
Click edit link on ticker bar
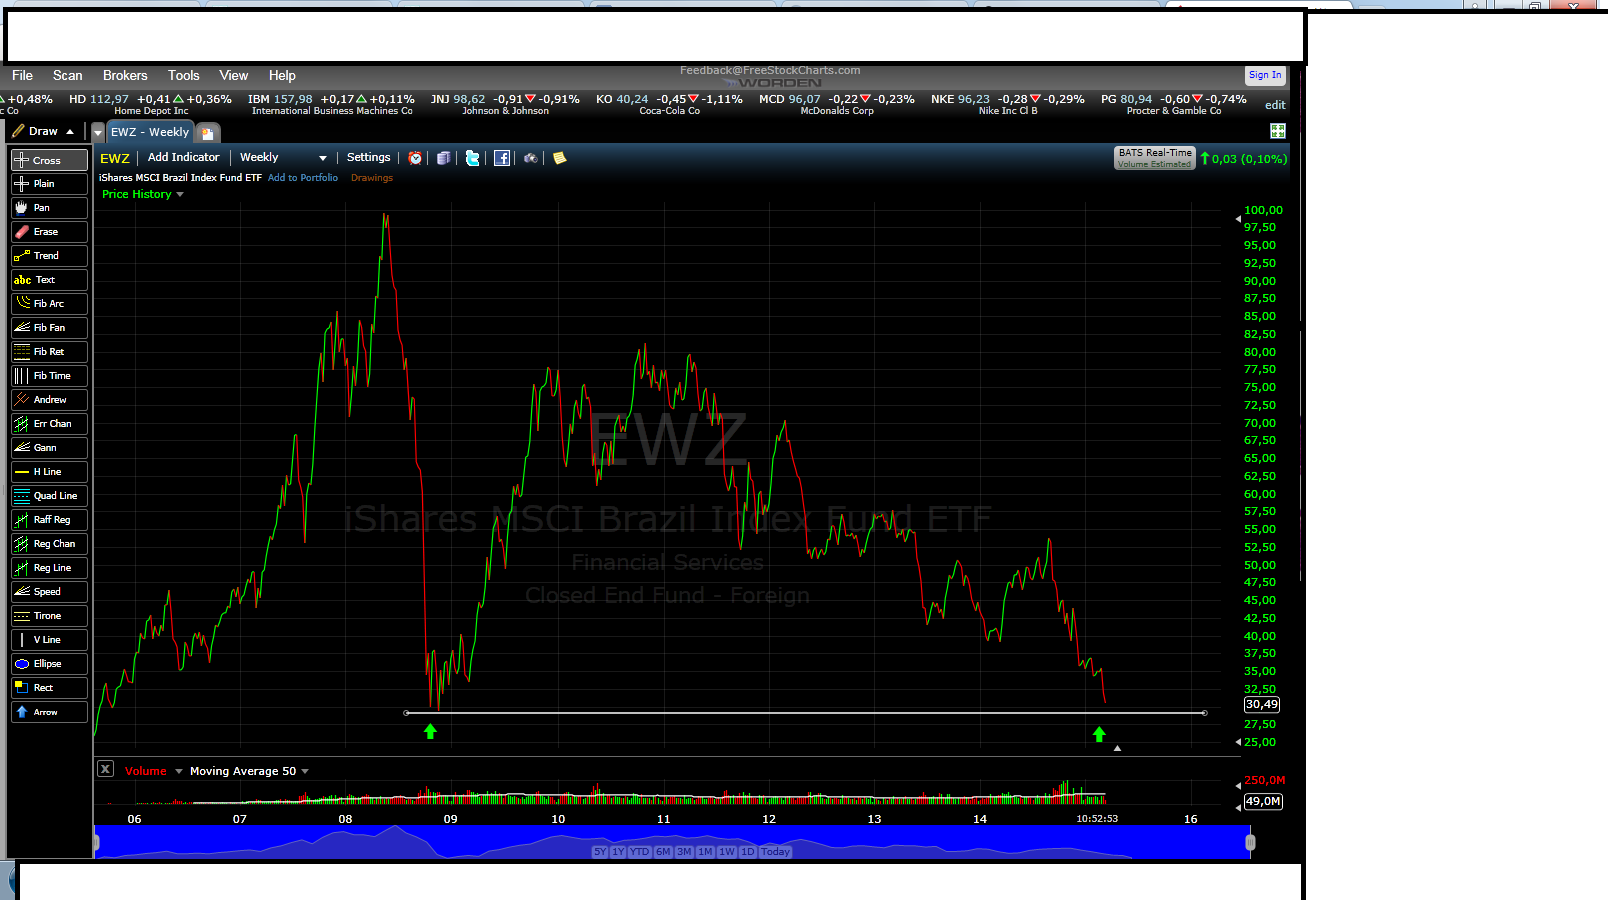tap(1275, 105)
